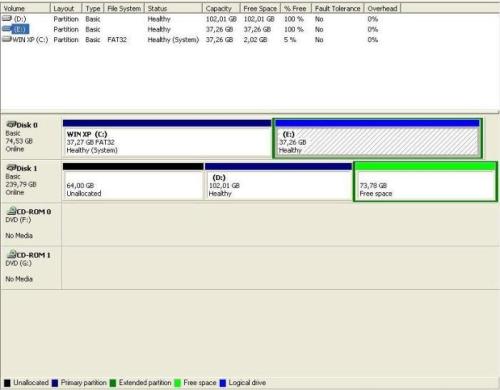The width and height of the screenshot is (500, 390).
Task: Click the No Media text under CD-ROM 1
Action: coord(19,279)
